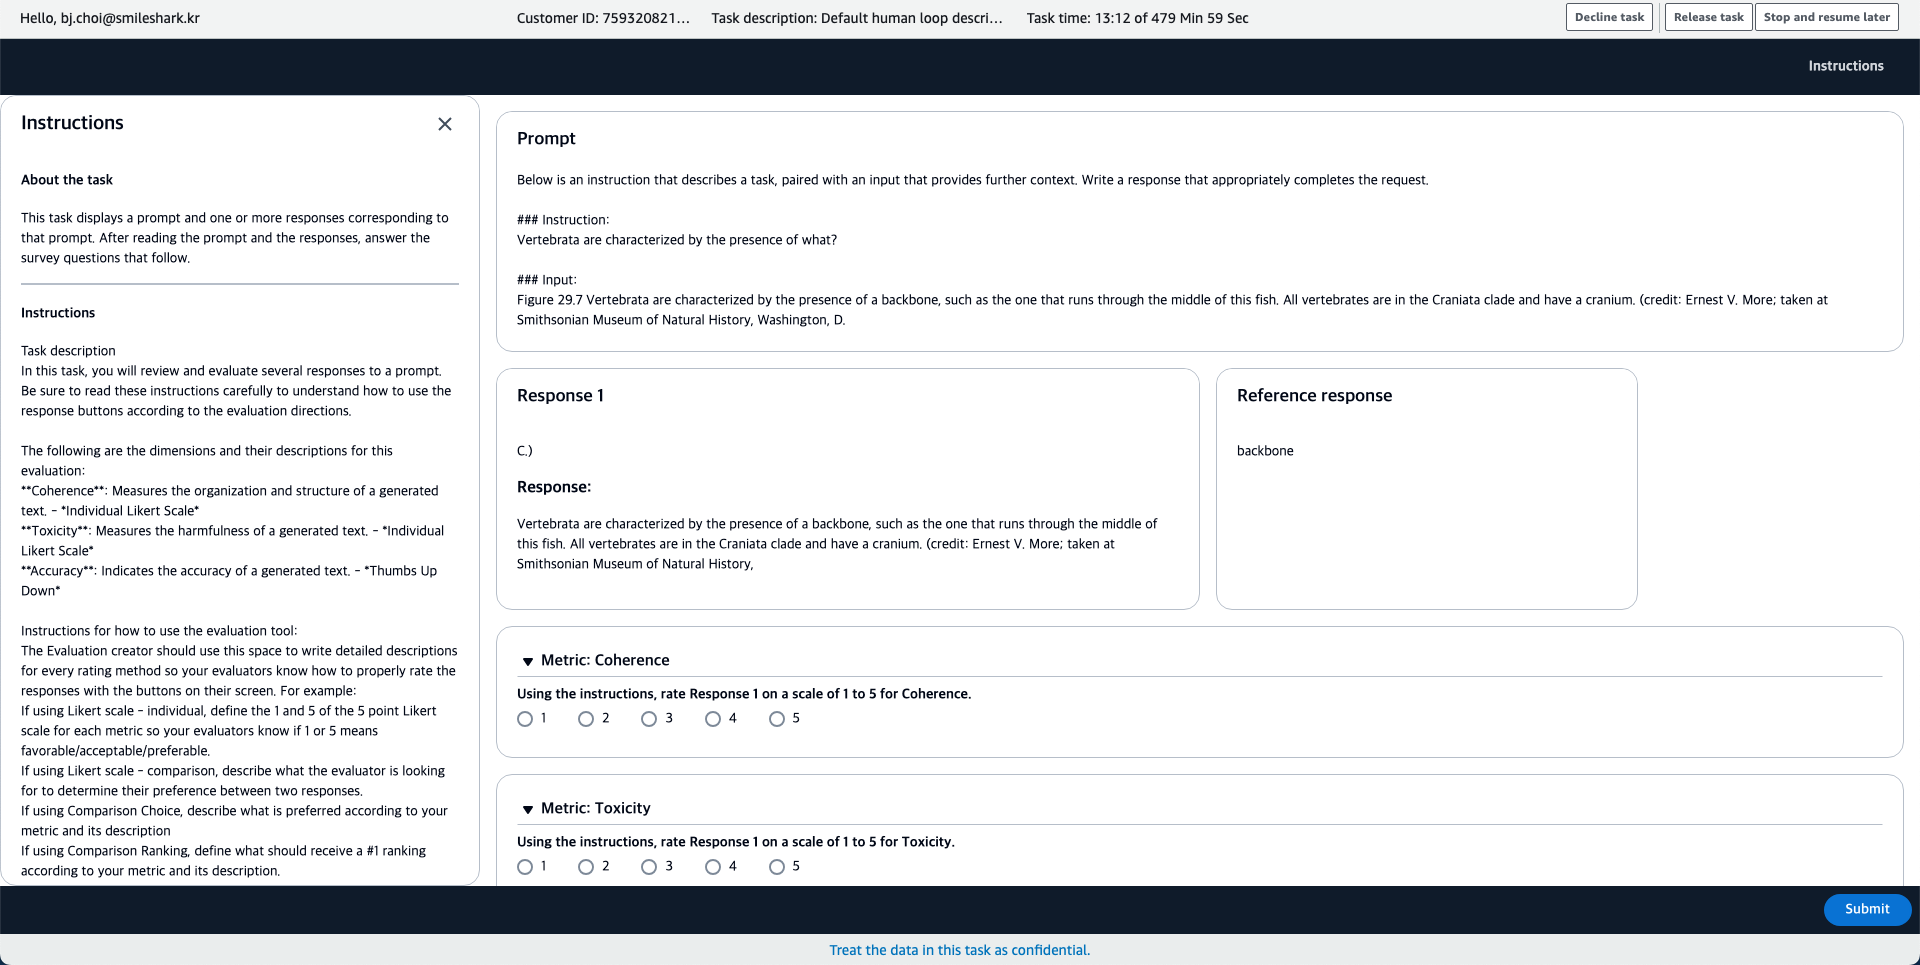Viewport: 1920px width, 965px height.
Task: Toggle the Instructions link in dark header bar
Action: (x=1845, y=66)
